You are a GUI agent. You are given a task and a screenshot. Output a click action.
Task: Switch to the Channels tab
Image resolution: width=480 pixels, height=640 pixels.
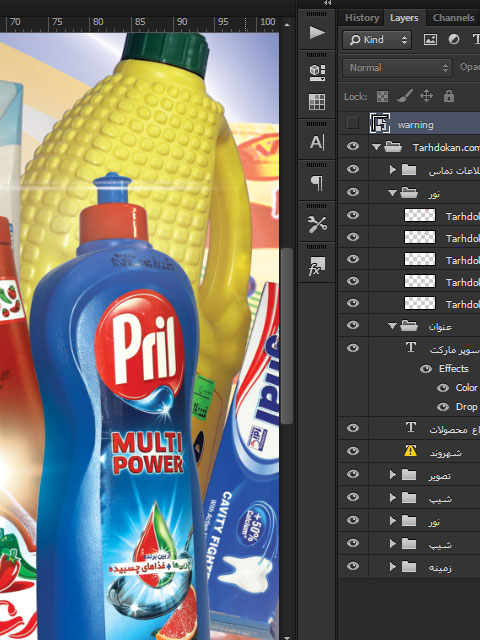[x=453, y=18]
